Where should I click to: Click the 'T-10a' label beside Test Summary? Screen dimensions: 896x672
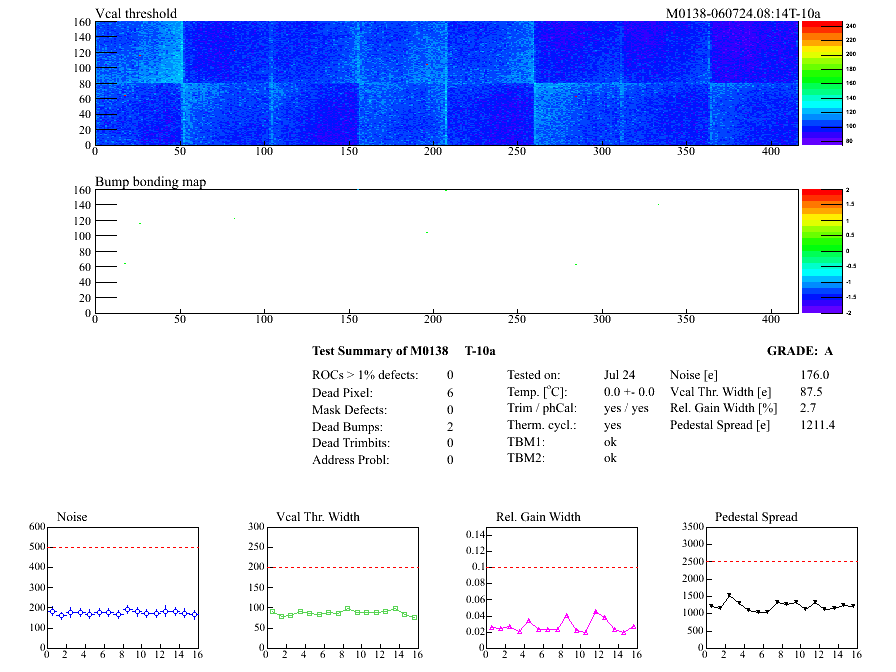480,351
